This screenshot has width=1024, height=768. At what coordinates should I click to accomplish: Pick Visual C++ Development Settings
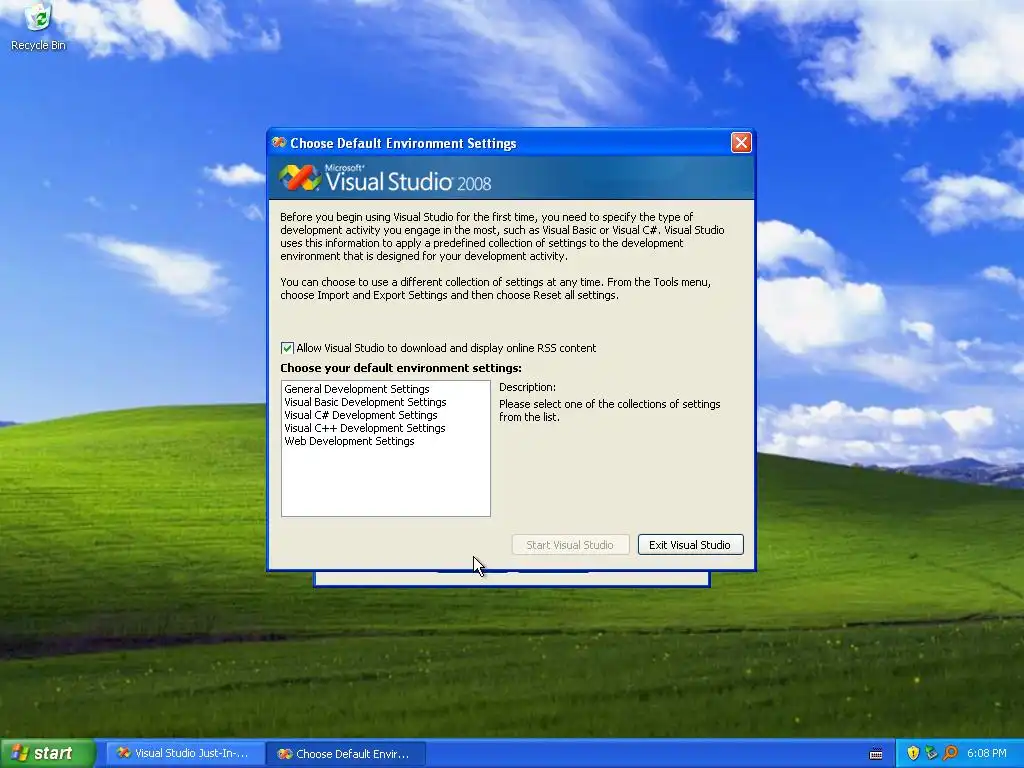pyautogui.click(x=364, y=428)
